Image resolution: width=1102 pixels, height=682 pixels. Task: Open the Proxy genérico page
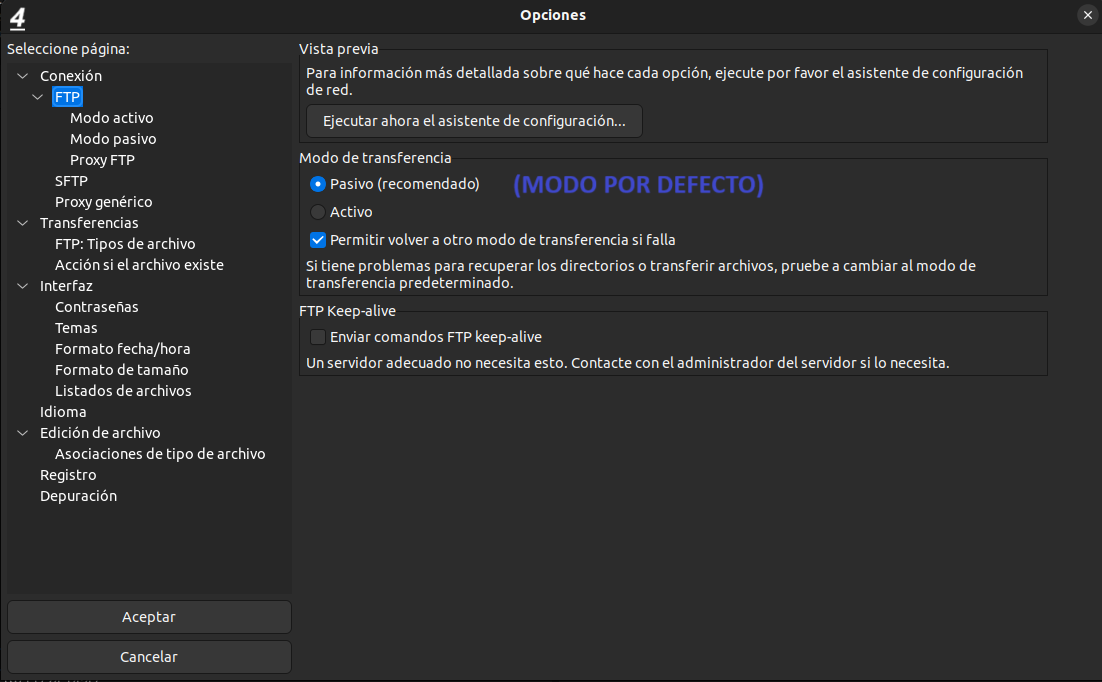(103, 202)
